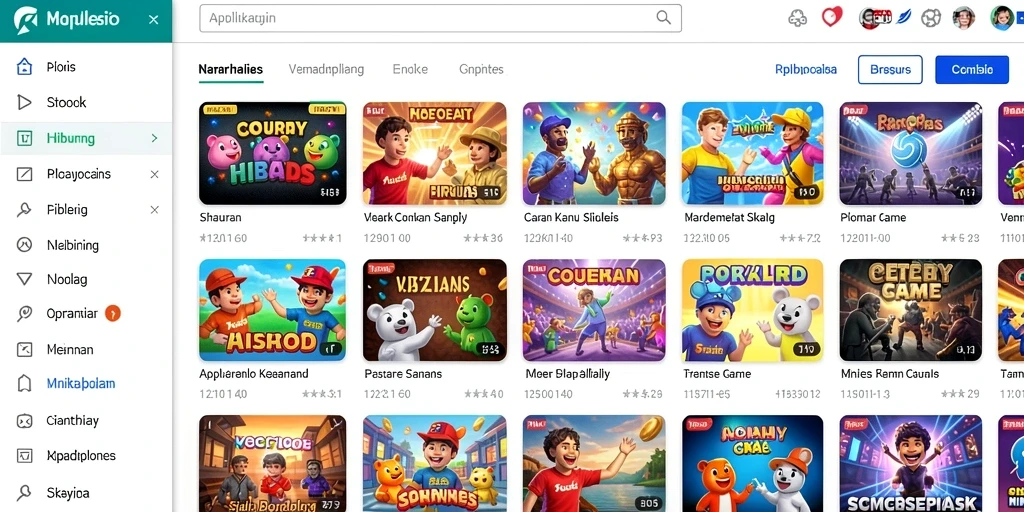Screen dimensions: 1024x512
Task: Open the orange bear and white dog thumbnail
Action: click(752, 464)
